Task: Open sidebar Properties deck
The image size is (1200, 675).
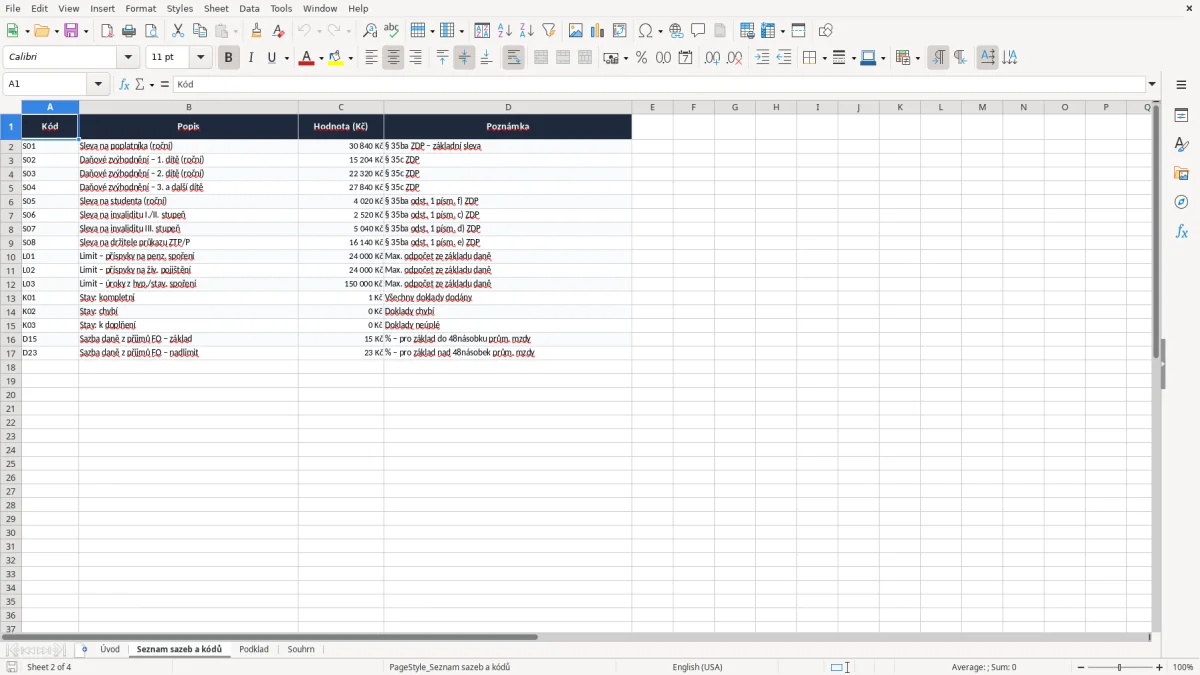Action: (1181, 116)
